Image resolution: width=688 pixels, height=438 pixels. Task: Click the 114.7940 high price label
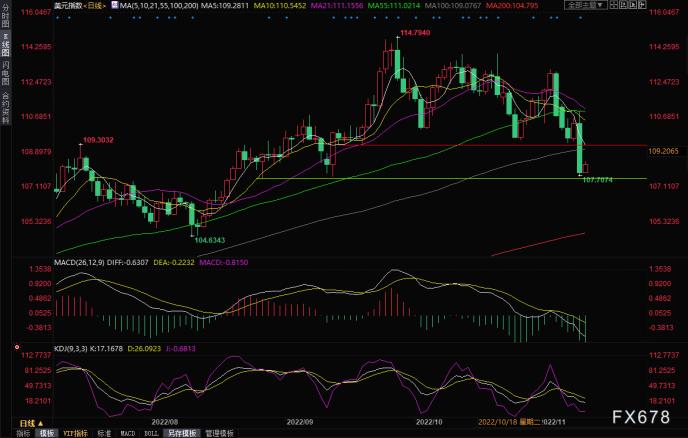(x=415, y=32)
